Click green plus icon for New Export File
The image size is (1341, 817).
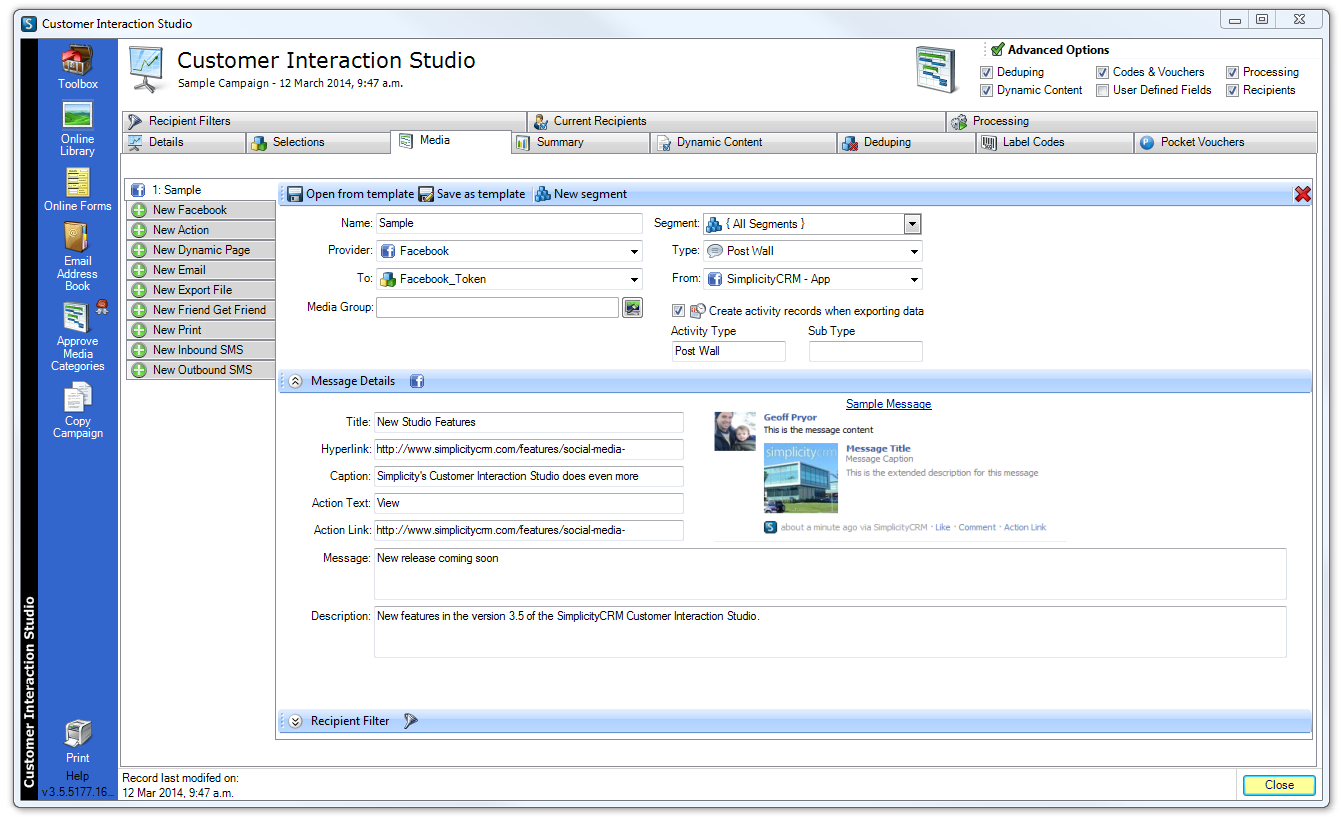139,290
